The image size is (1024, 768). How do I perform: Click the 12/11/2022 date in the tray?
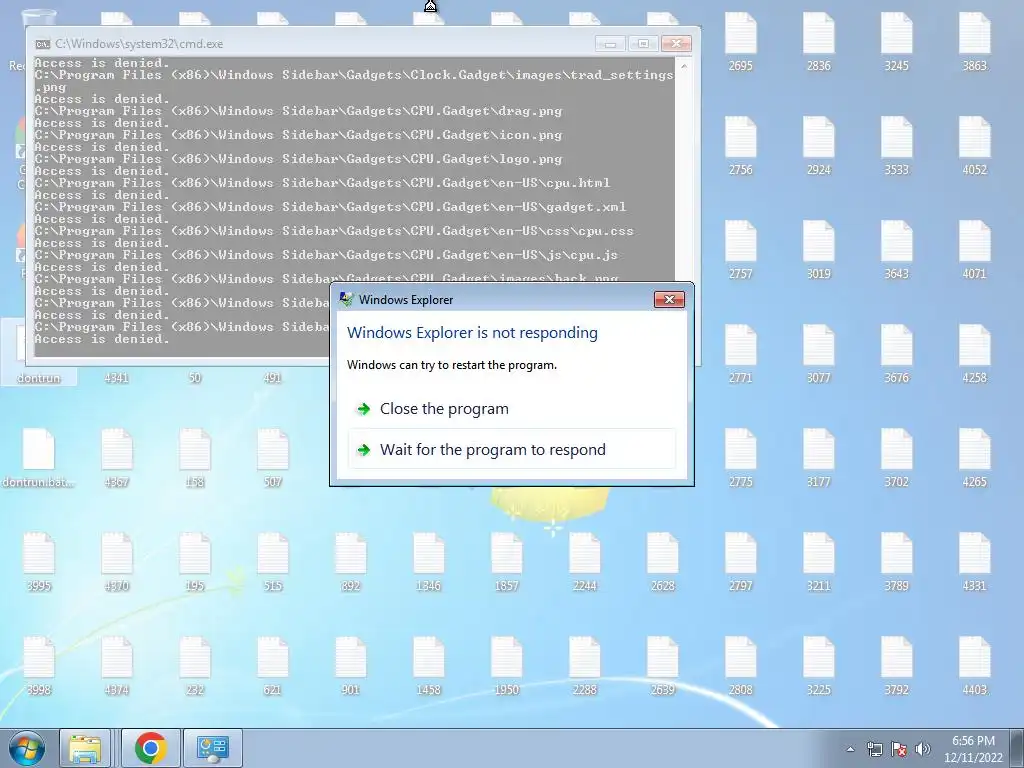click(973, 758)
